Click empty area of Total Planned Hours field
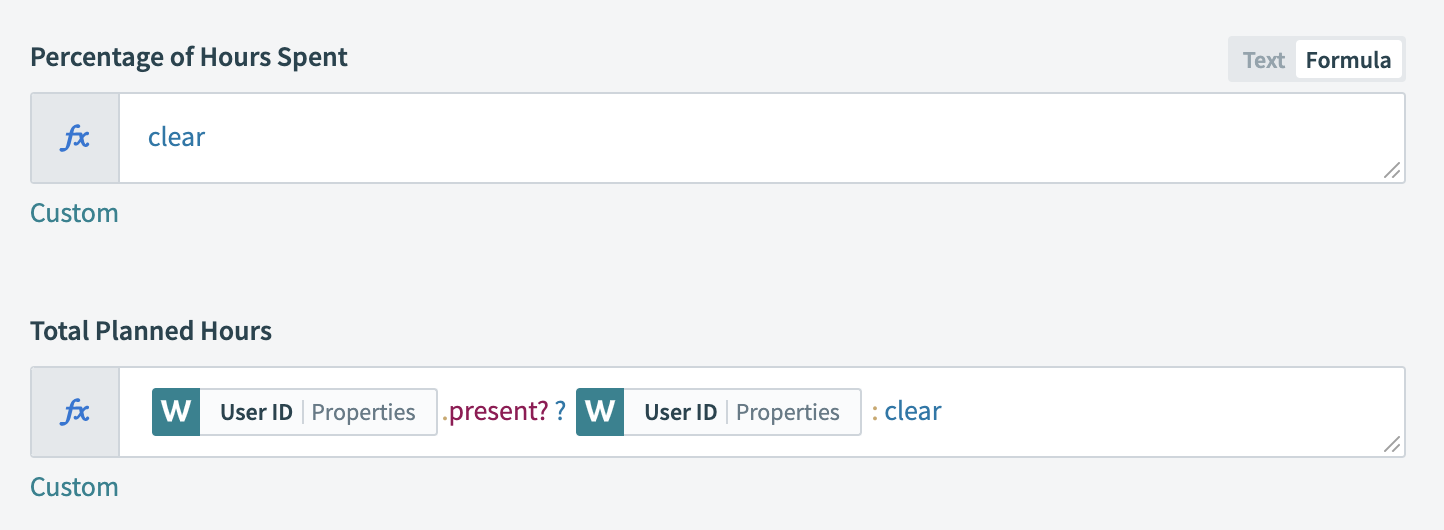Screen dimensions: 1444x530 point(1150,412)
